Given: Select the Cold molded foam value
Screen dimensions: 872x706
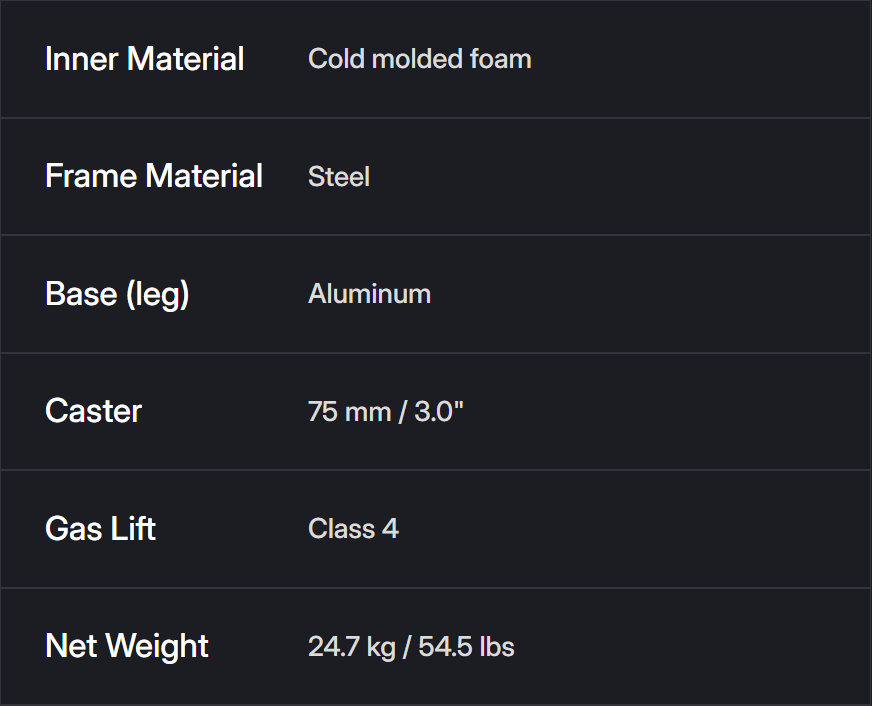Looking at the screenshot, I should tap(419, 59).
